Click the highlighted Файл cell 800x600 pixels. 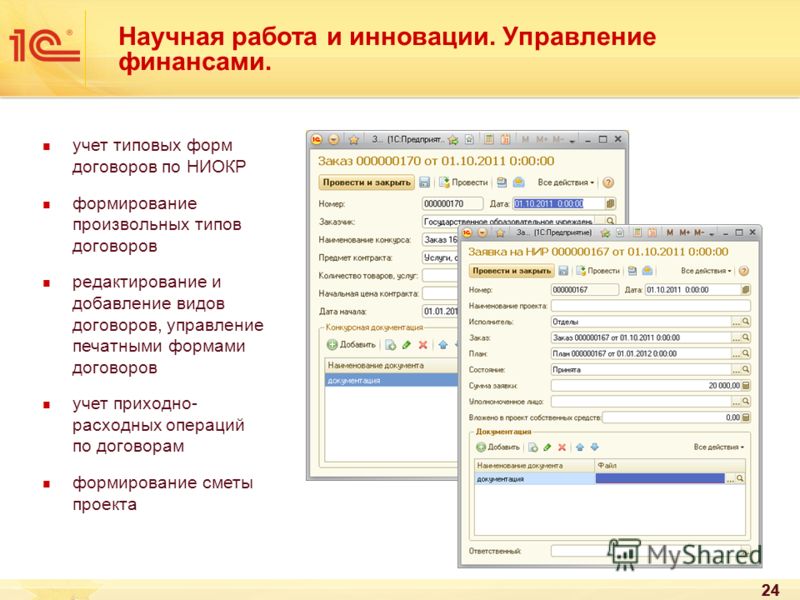(x=660, y=479)
